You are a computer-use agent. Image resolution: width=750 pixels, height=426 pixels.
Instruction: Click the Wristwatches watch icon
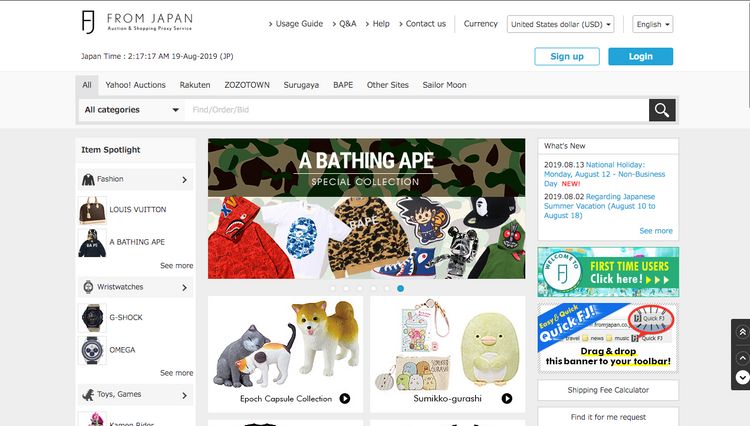[88, 287]
